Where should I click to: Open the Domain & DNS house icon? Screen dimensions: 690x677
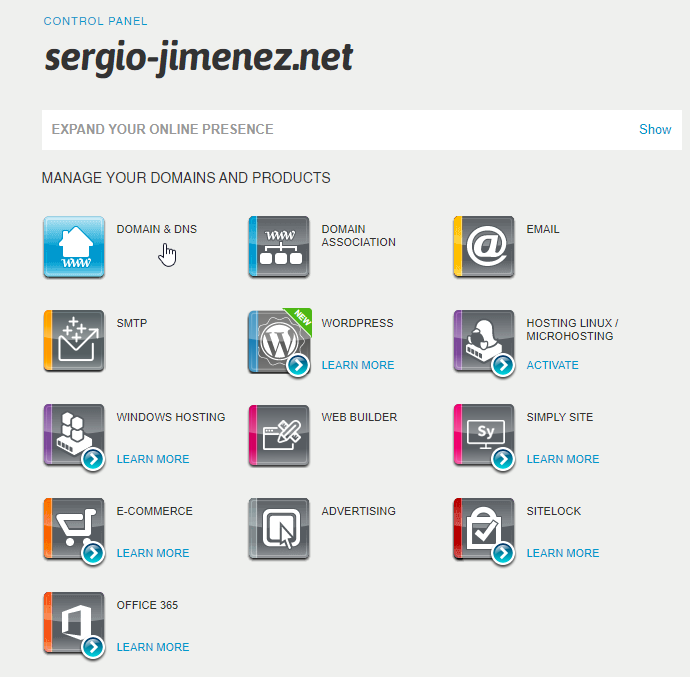click(x=74, y=247)
